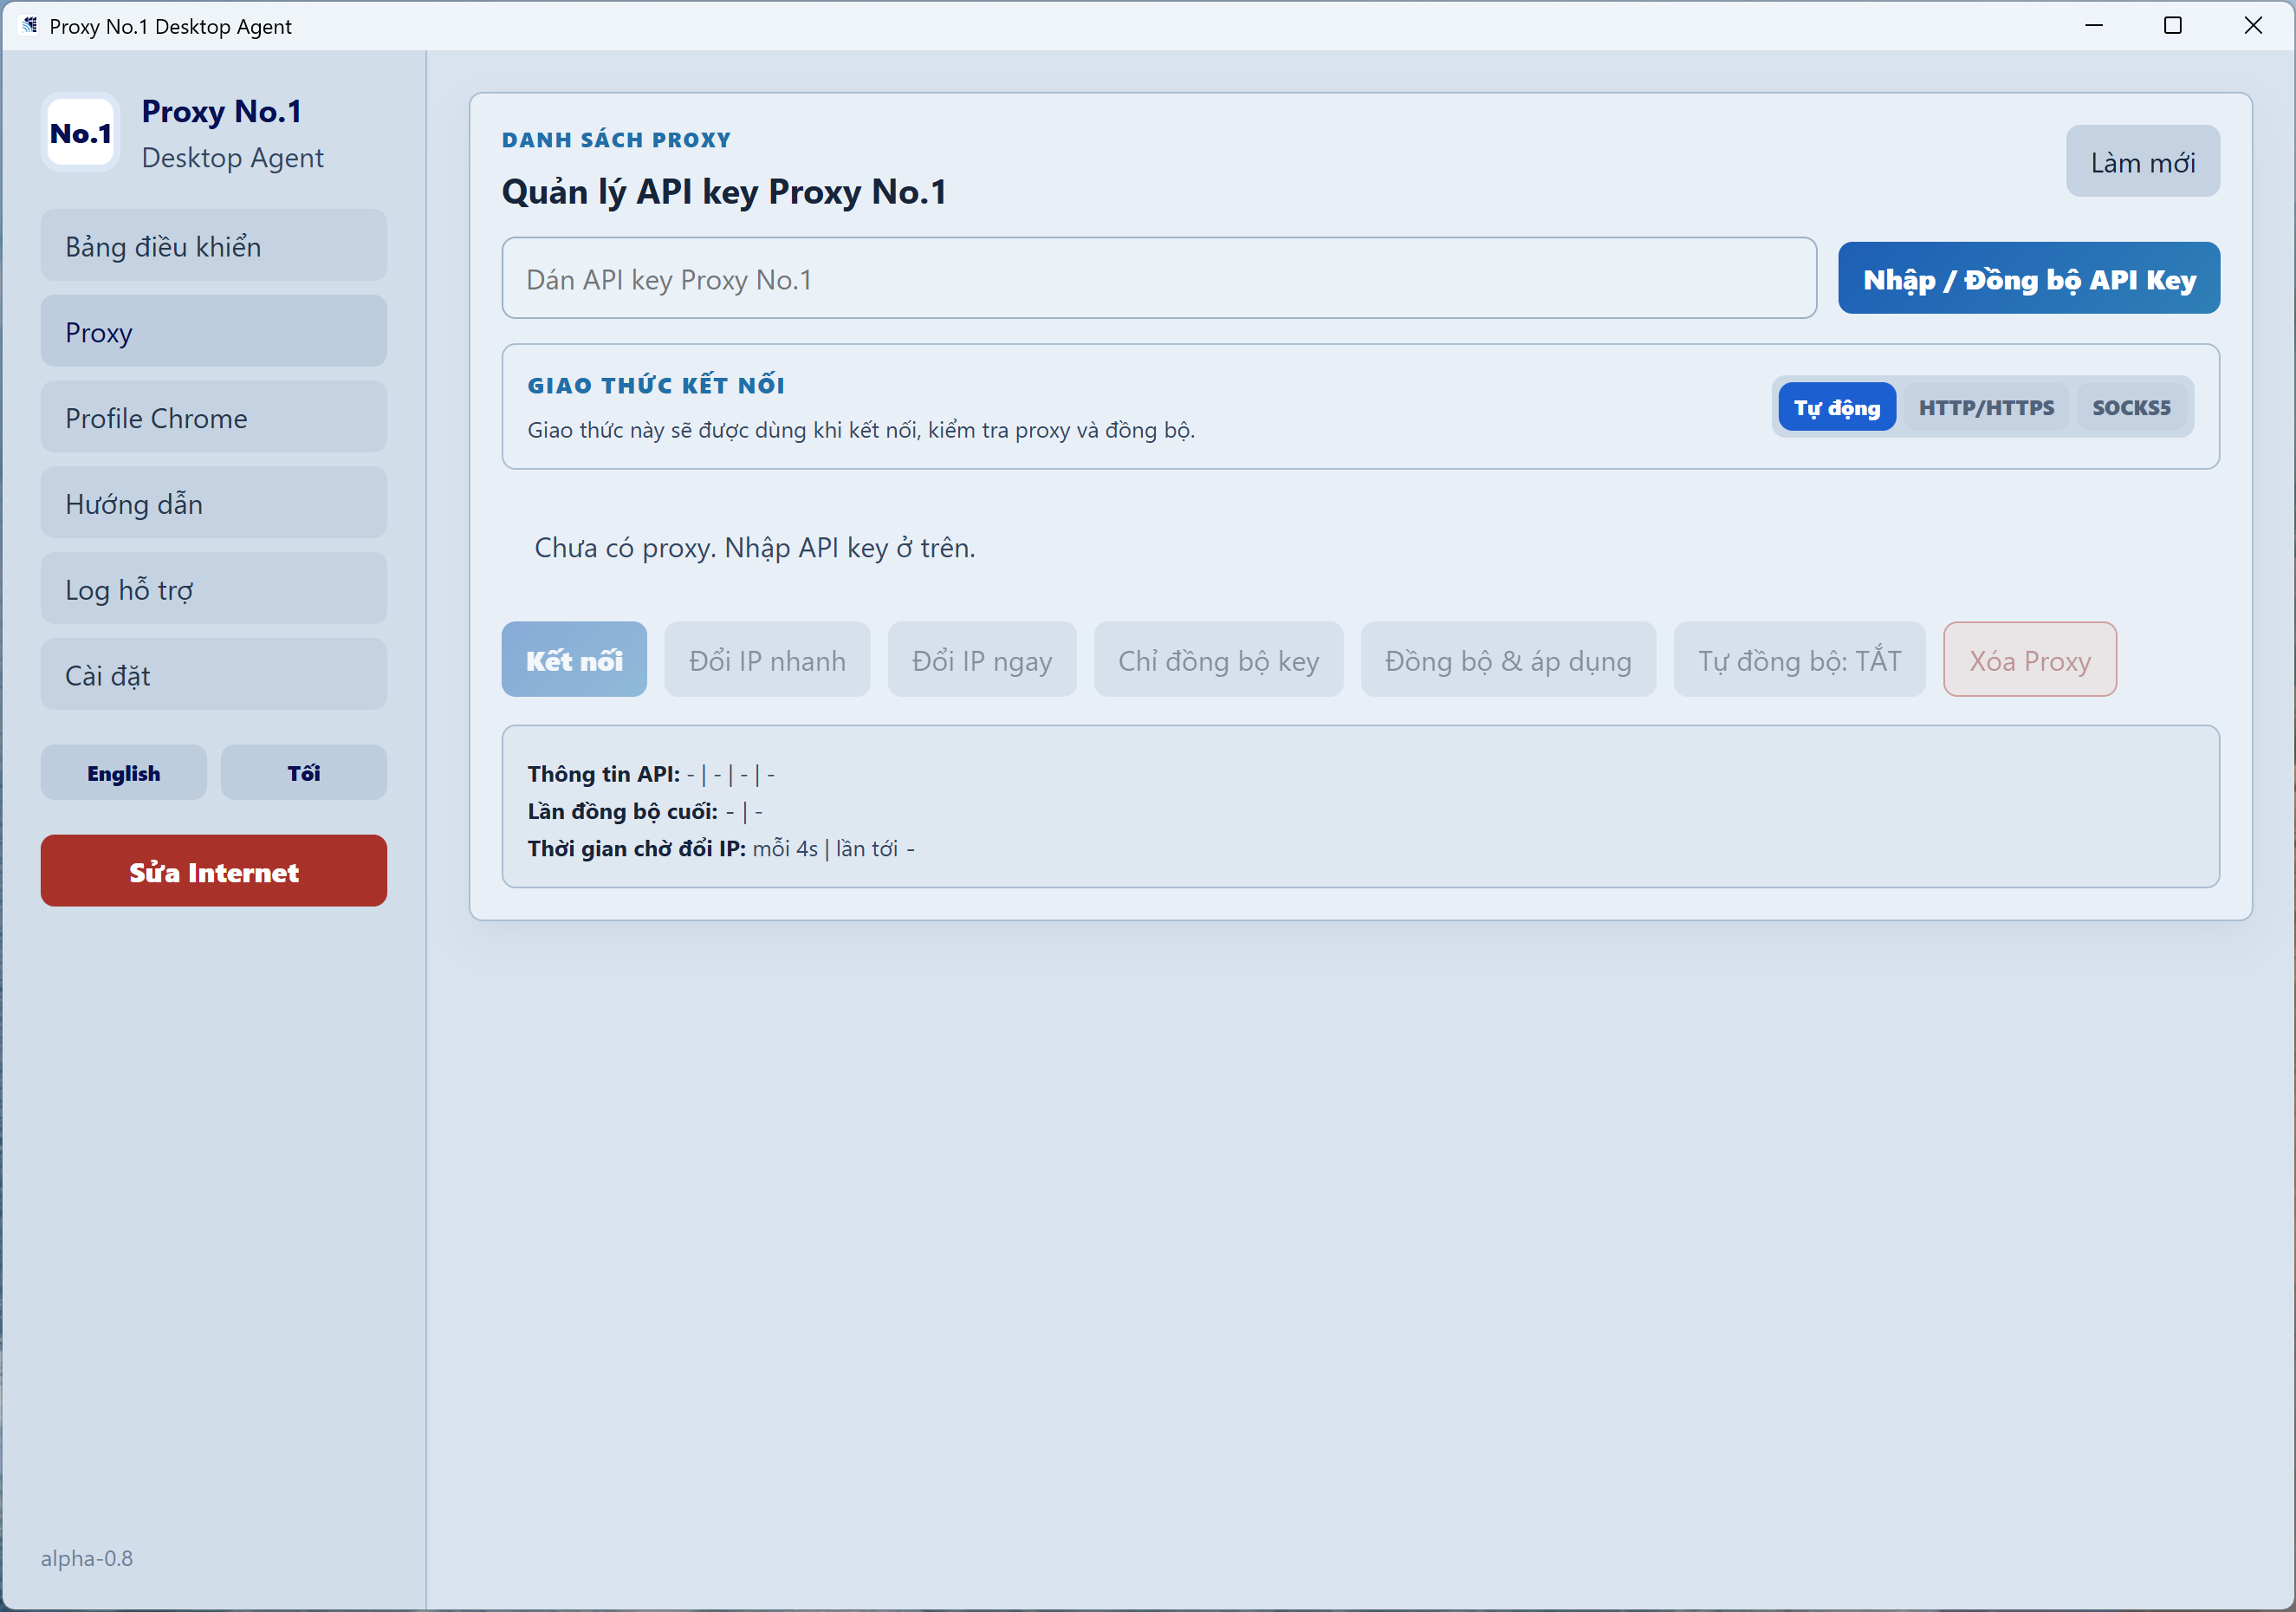Switch language to English

(123, 773)
